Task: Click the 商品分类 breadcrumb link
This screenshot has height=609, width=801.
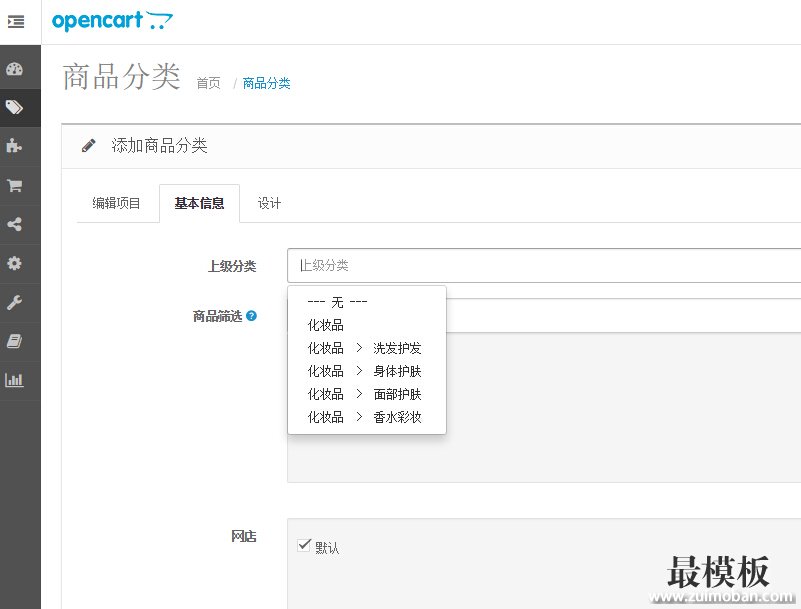Action: (x=266, y=84)
